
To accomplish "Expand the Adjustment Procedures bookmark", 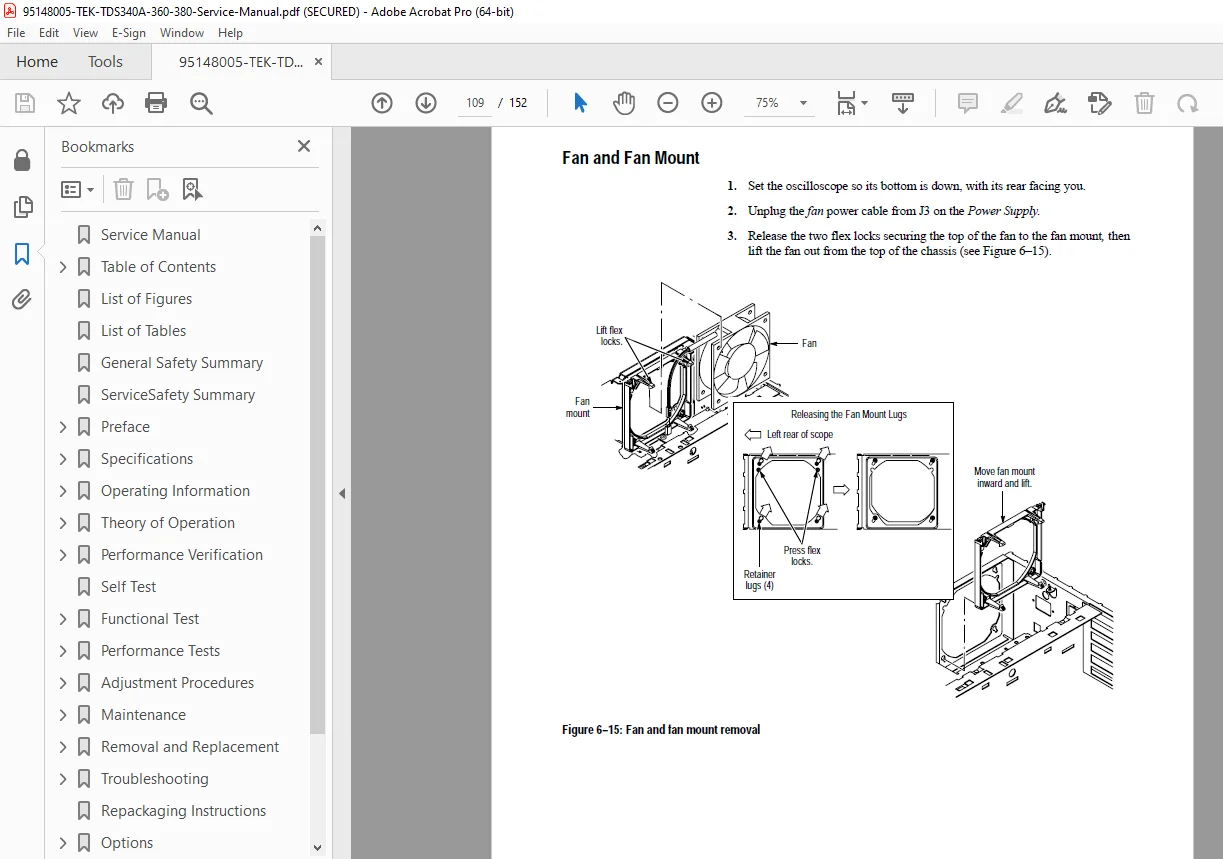I will pyautogui.click(x=63, y=683).
